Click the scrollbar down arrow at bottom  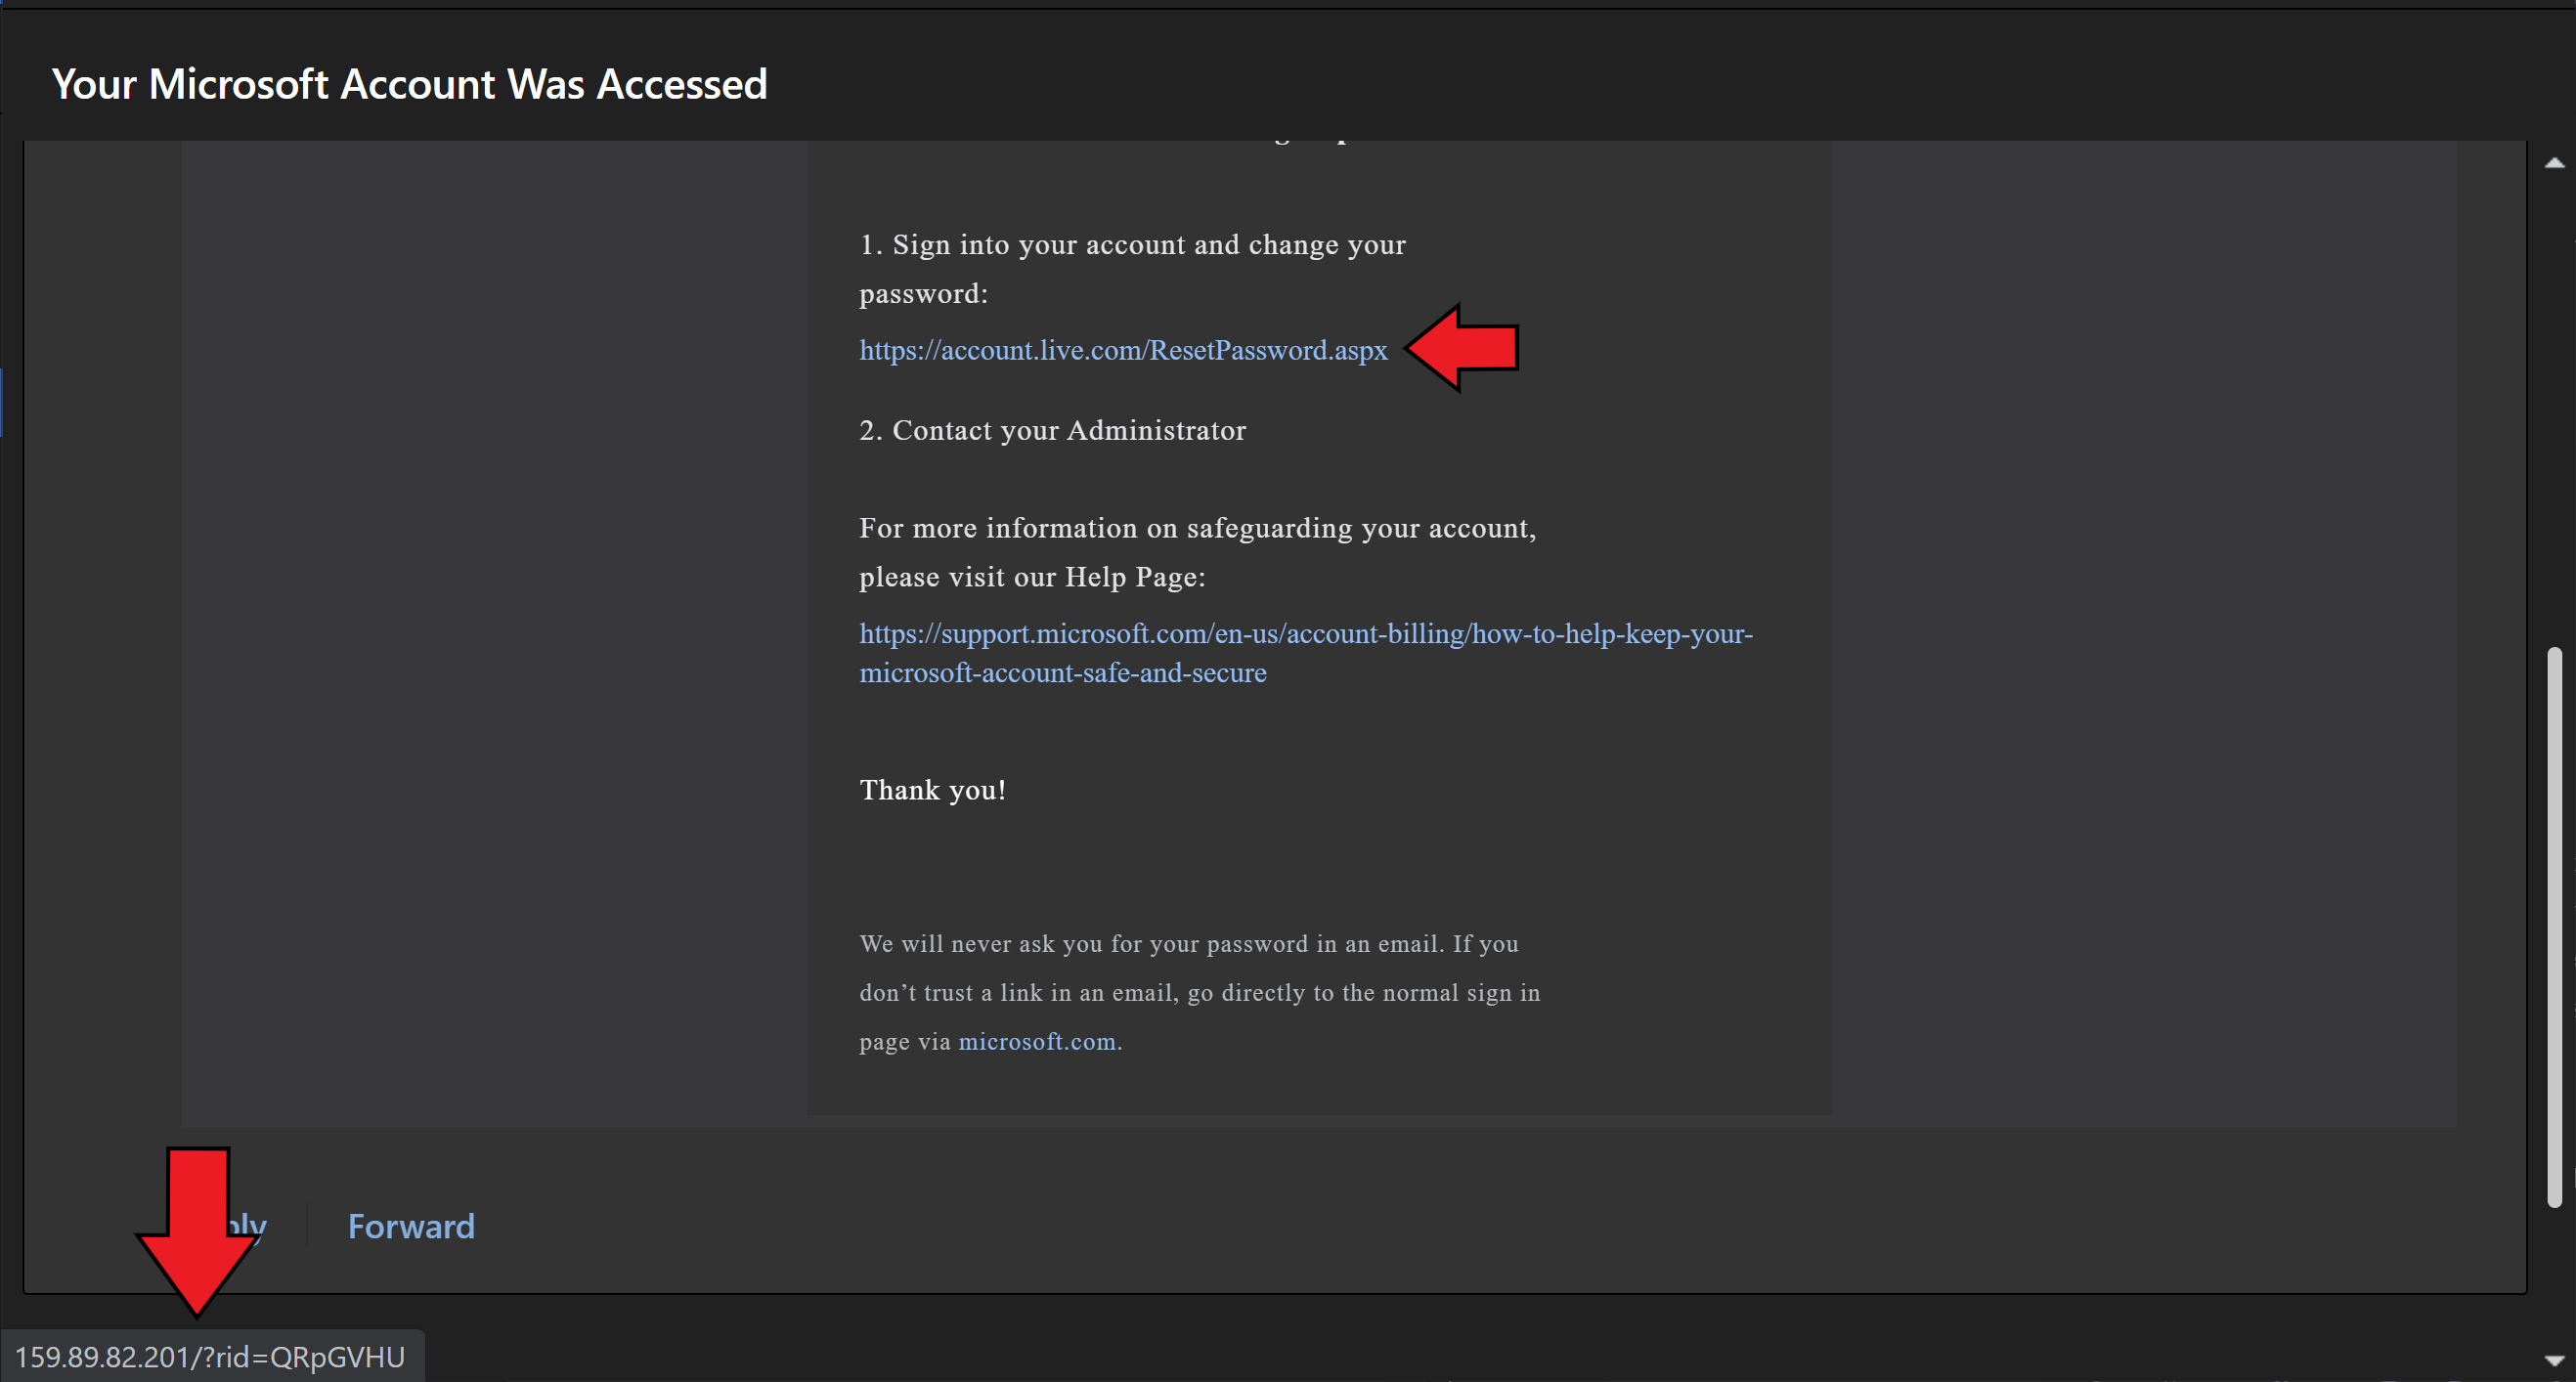pos(2554,1360)
